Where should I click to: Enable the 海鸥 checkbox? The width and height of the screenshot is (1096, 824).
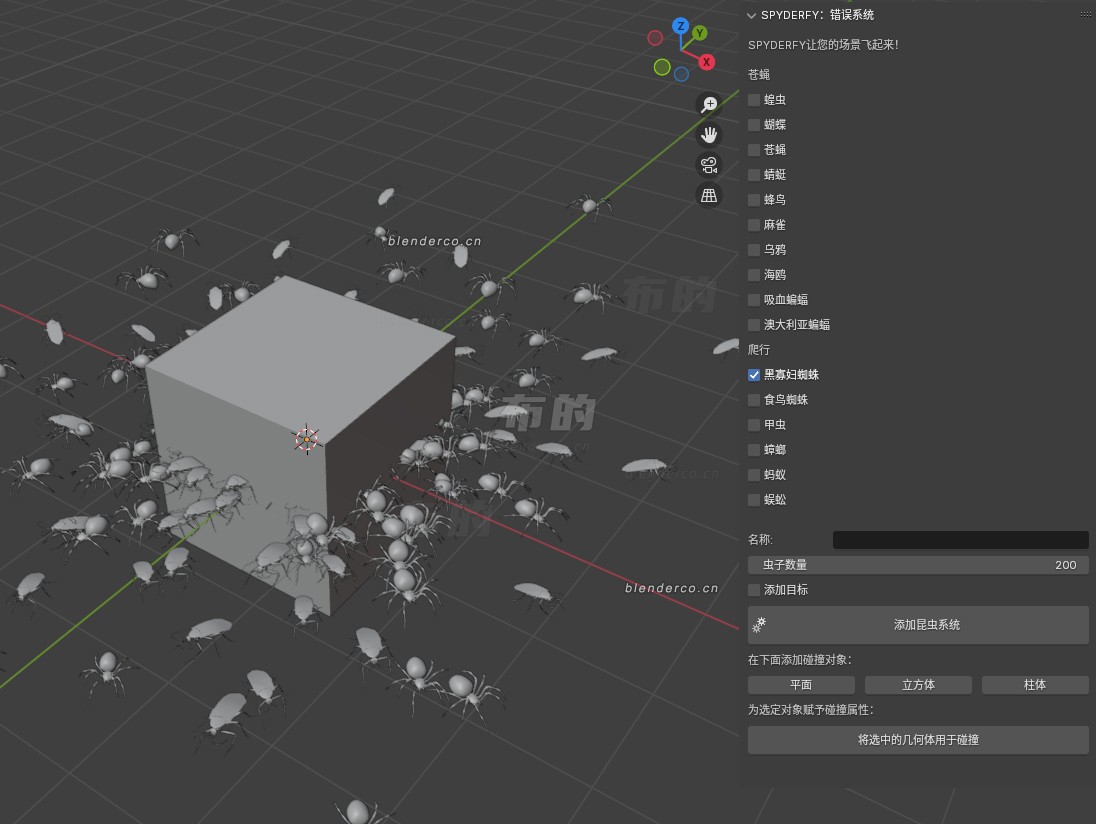click(754, 275)
